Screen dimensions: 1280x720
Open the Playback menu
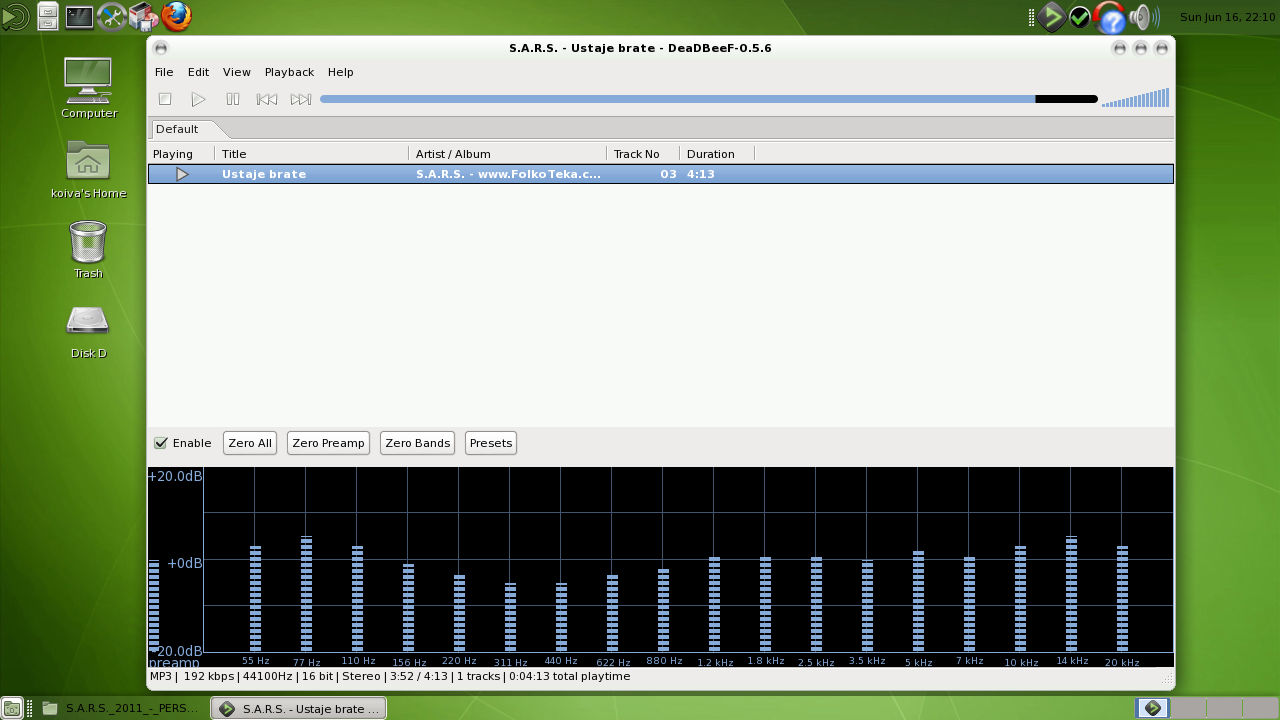click(x=289, y=72)
